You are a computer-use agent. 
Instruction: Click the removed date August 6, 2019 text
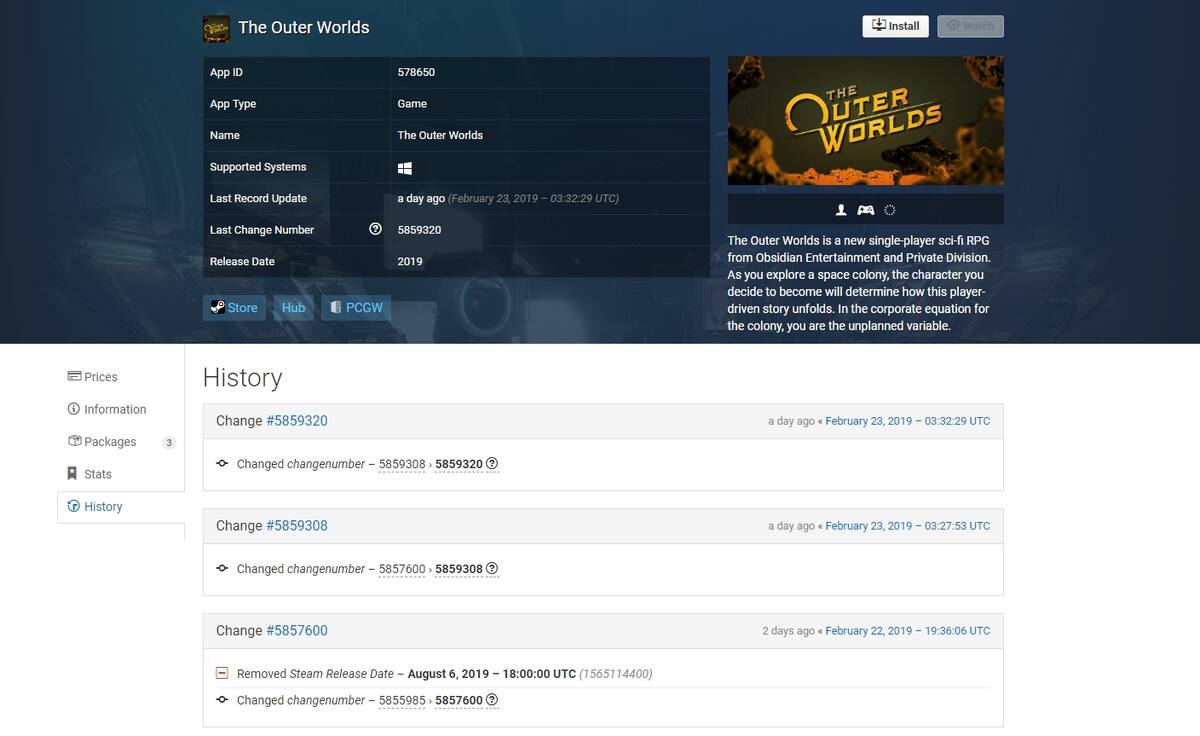492,674
